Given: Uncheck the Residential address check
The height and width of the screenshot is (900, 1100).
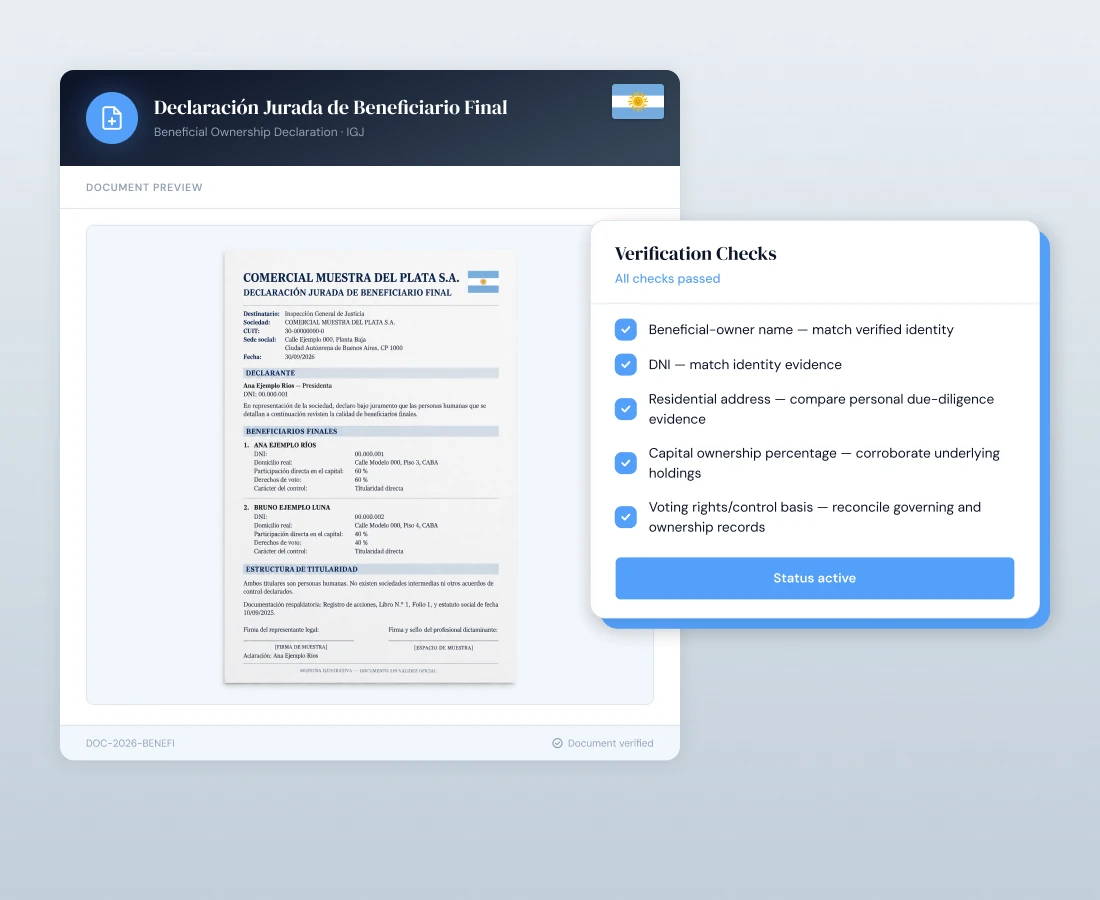Looking at the screenshot, I should pos(626,409).
